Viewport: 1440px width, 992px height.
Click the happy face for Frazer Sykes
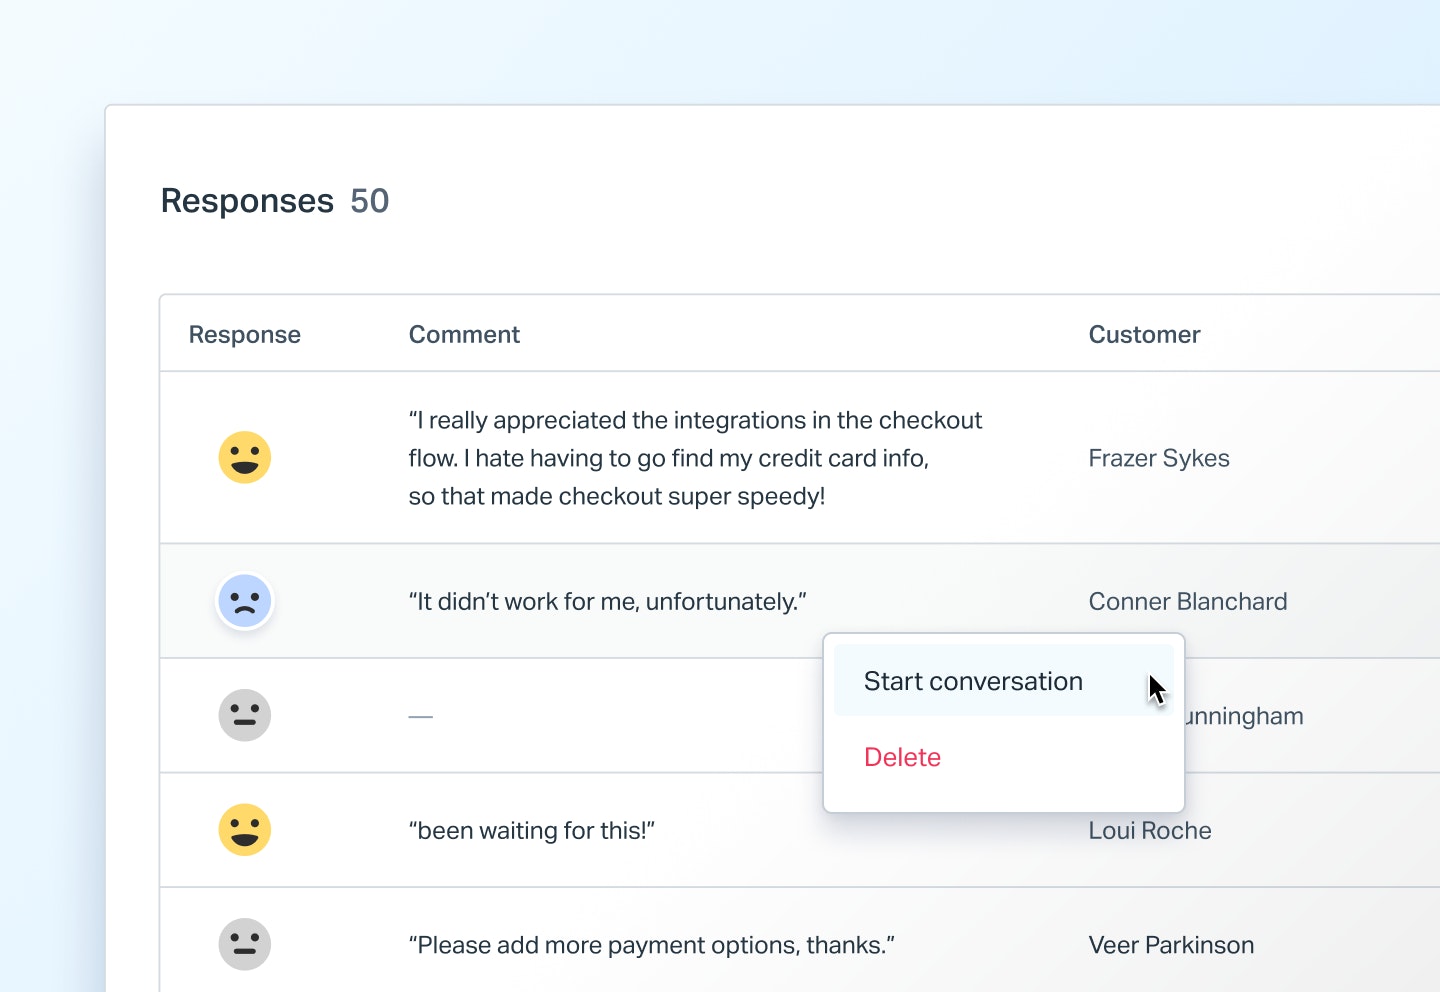tap(245, 458)
